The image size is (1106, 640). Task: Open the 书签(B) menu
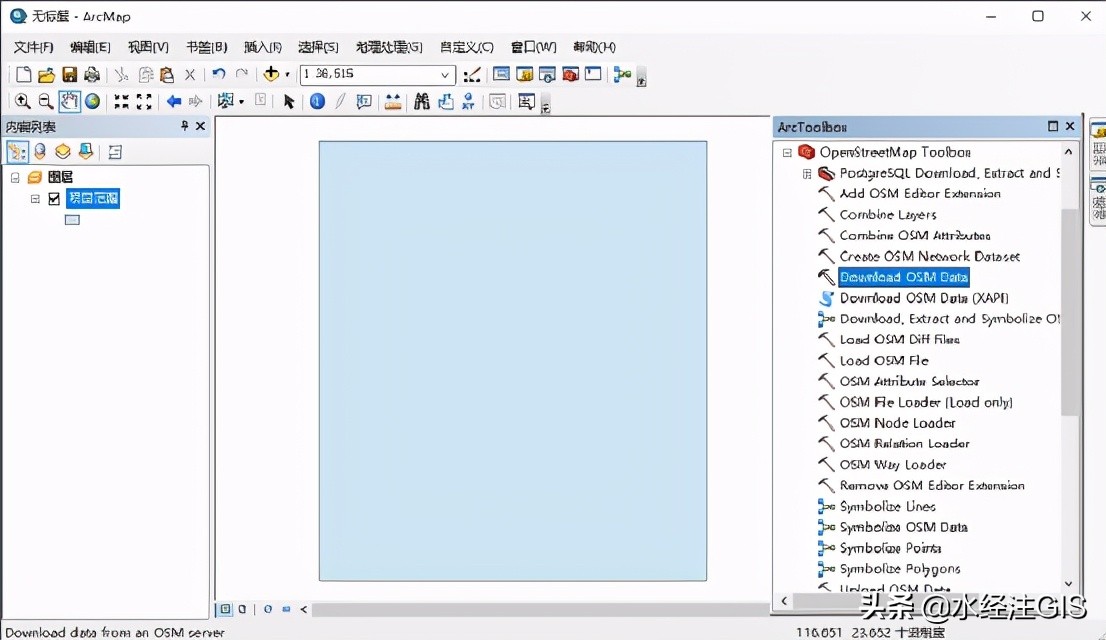[x=207, y=47]
